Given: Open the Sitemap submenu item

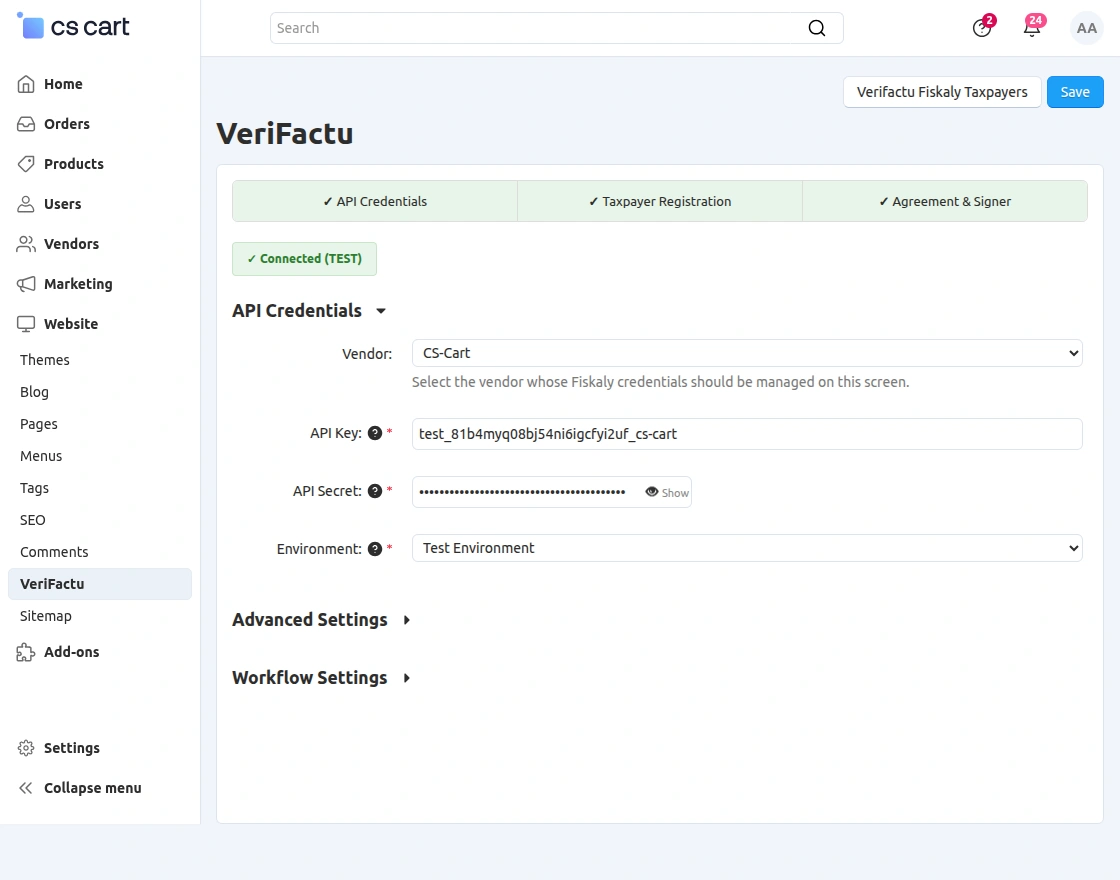Looking at the screenshot, I should point(46,616).
